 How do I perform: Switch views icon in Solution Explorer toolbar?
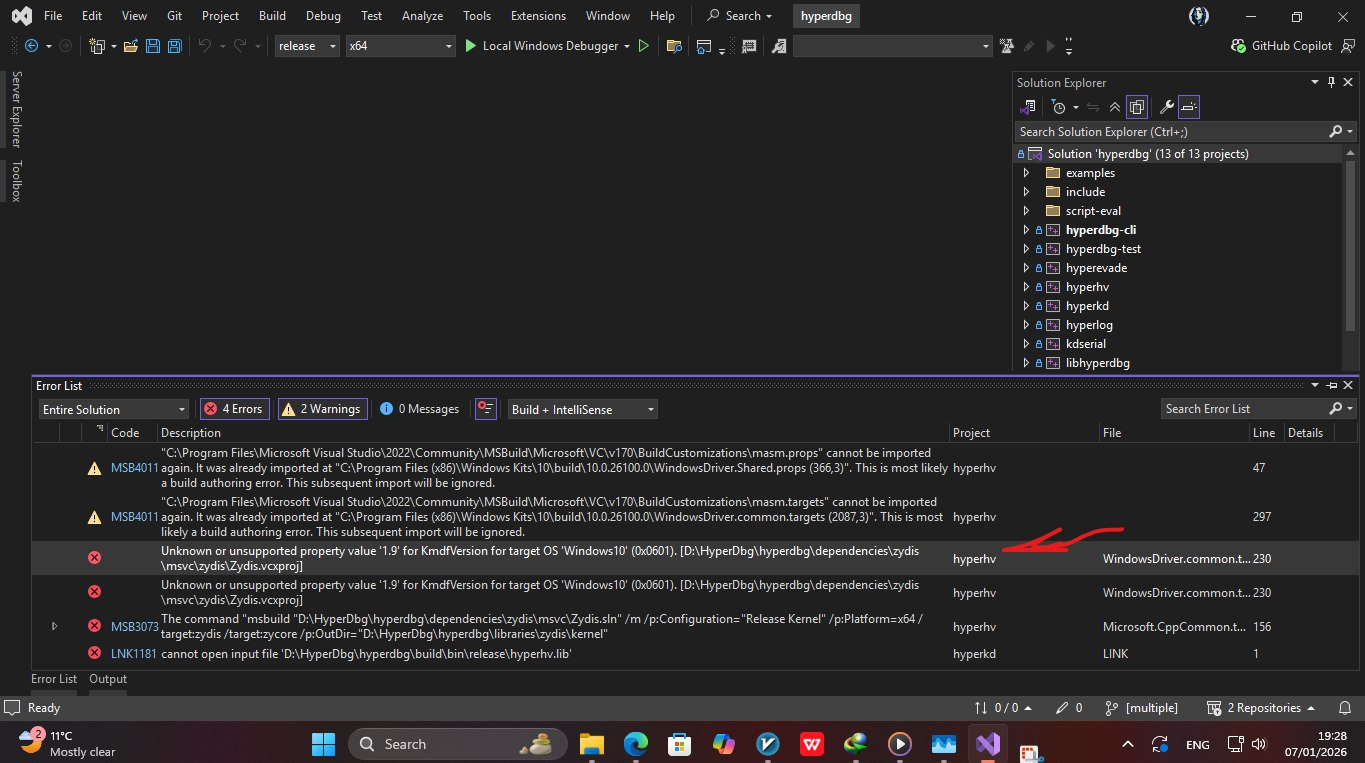[1029, 107]
